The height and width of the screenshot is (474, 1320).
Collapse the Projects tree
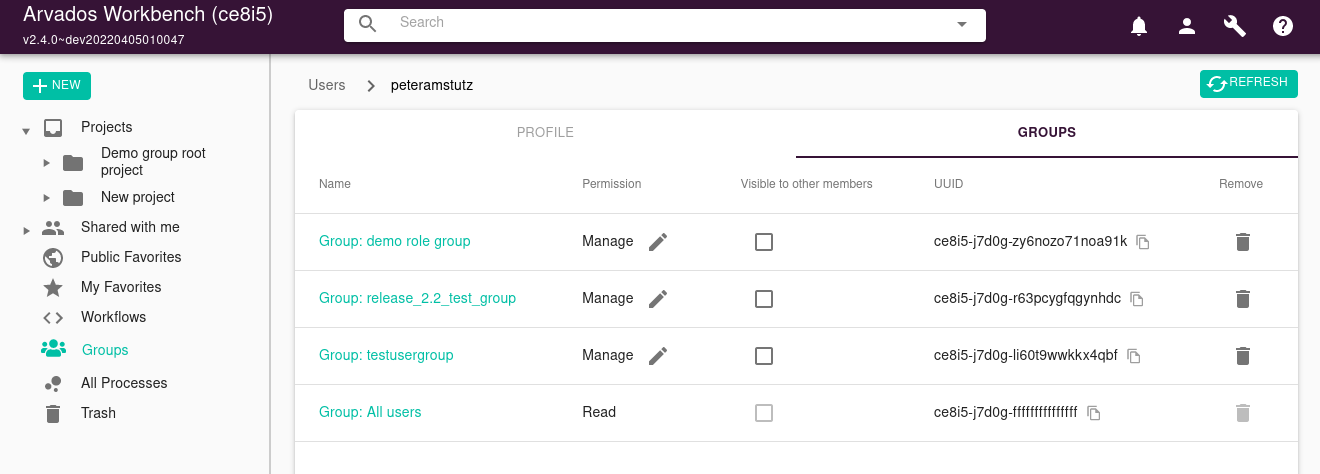coord(26,129)
